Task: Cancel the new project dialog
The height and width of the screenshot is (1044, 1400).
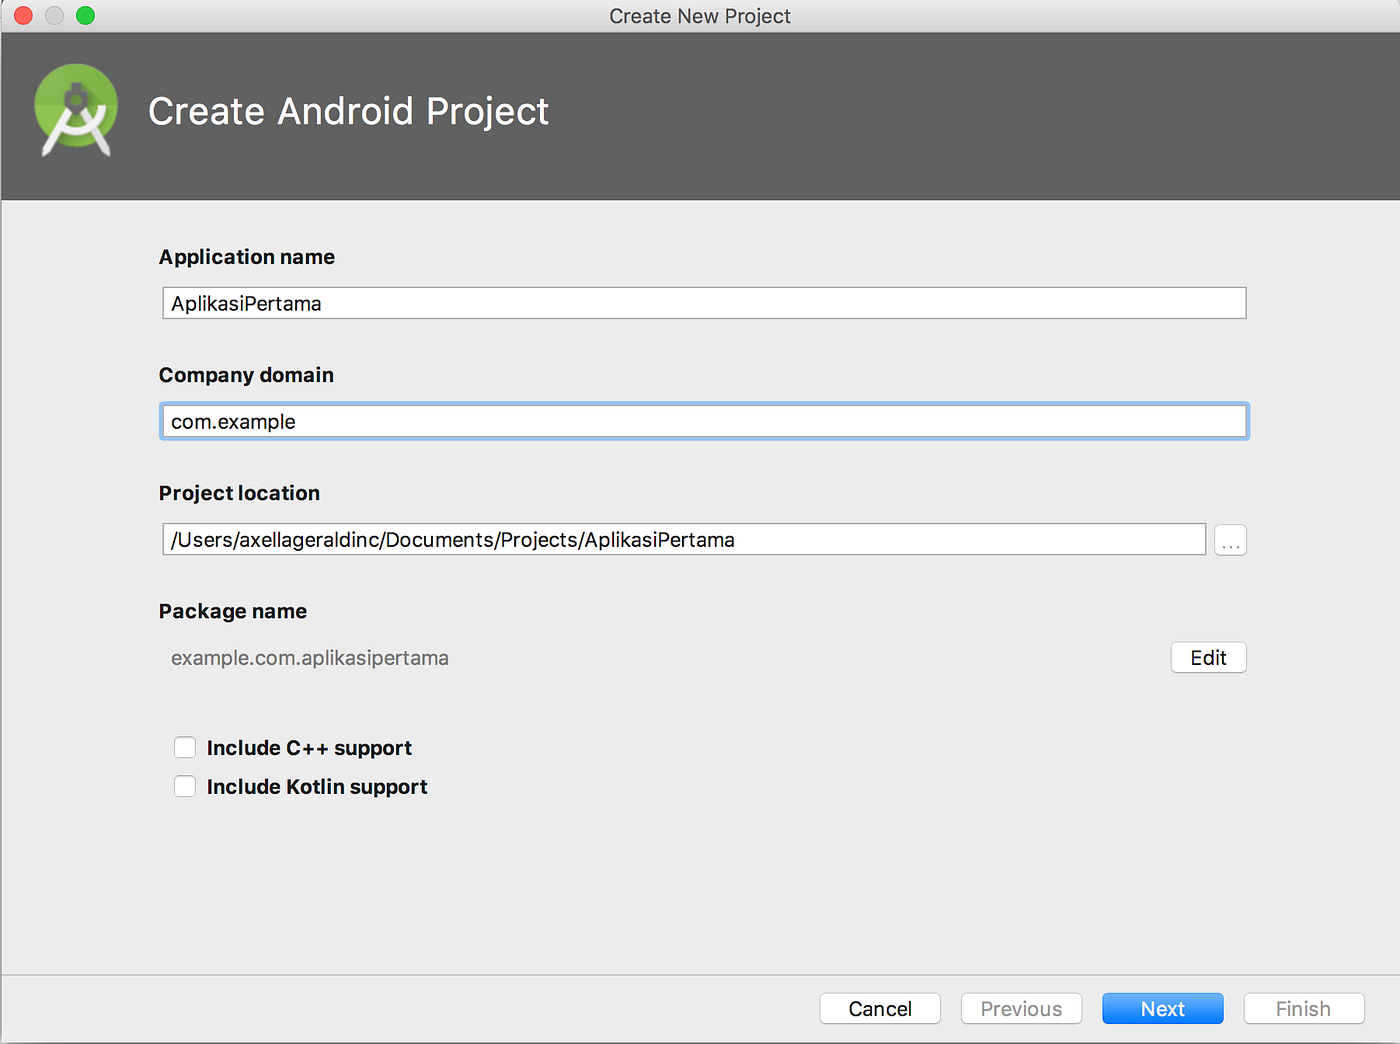Action: coord(879,1008)
